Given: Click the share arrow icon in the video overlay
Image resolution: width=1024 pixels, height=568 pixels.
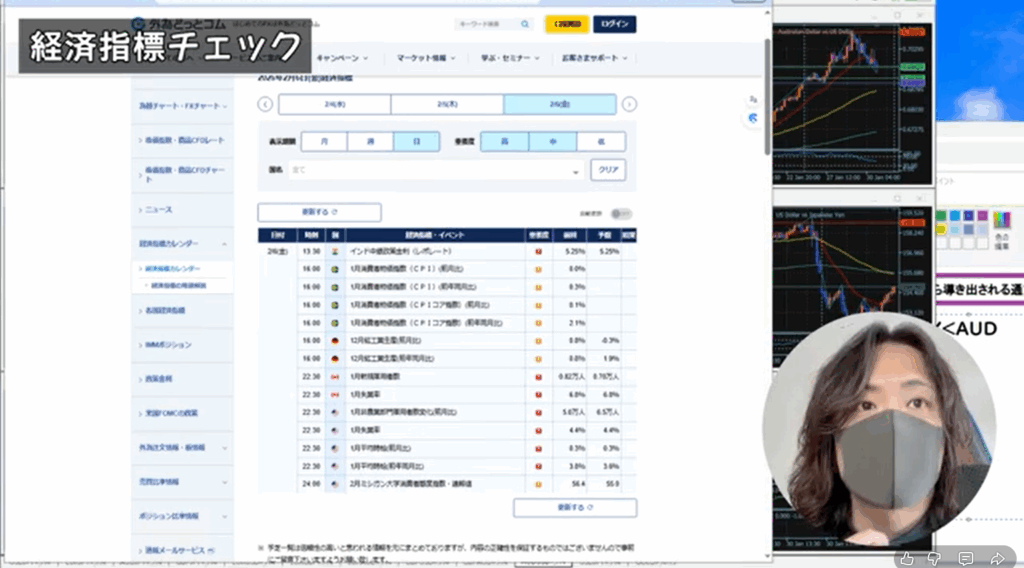Looking at the screenshot, I should [x=997, y=557].
